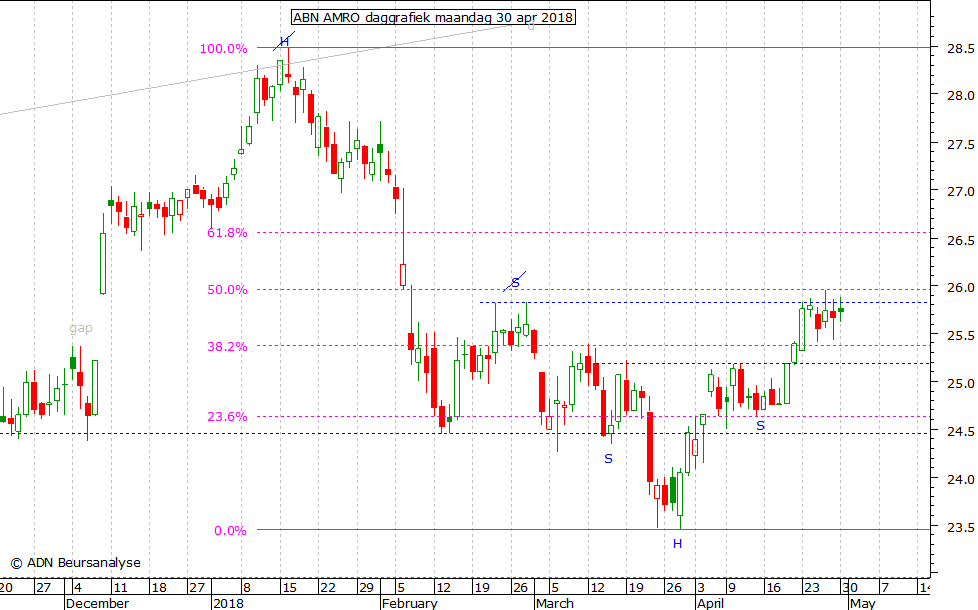Viewport: 978px width, 610px height.
Task: Click the date label '22' in January
Action: click(327, 587)
